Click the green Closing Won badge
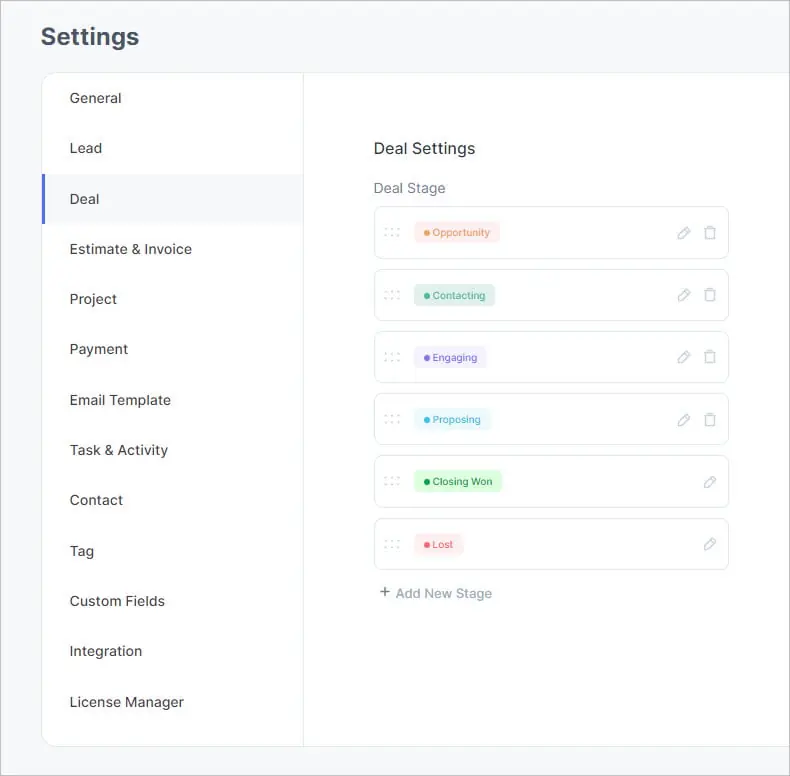This screenshot has height=776, width=790. (x=458, y=481)
